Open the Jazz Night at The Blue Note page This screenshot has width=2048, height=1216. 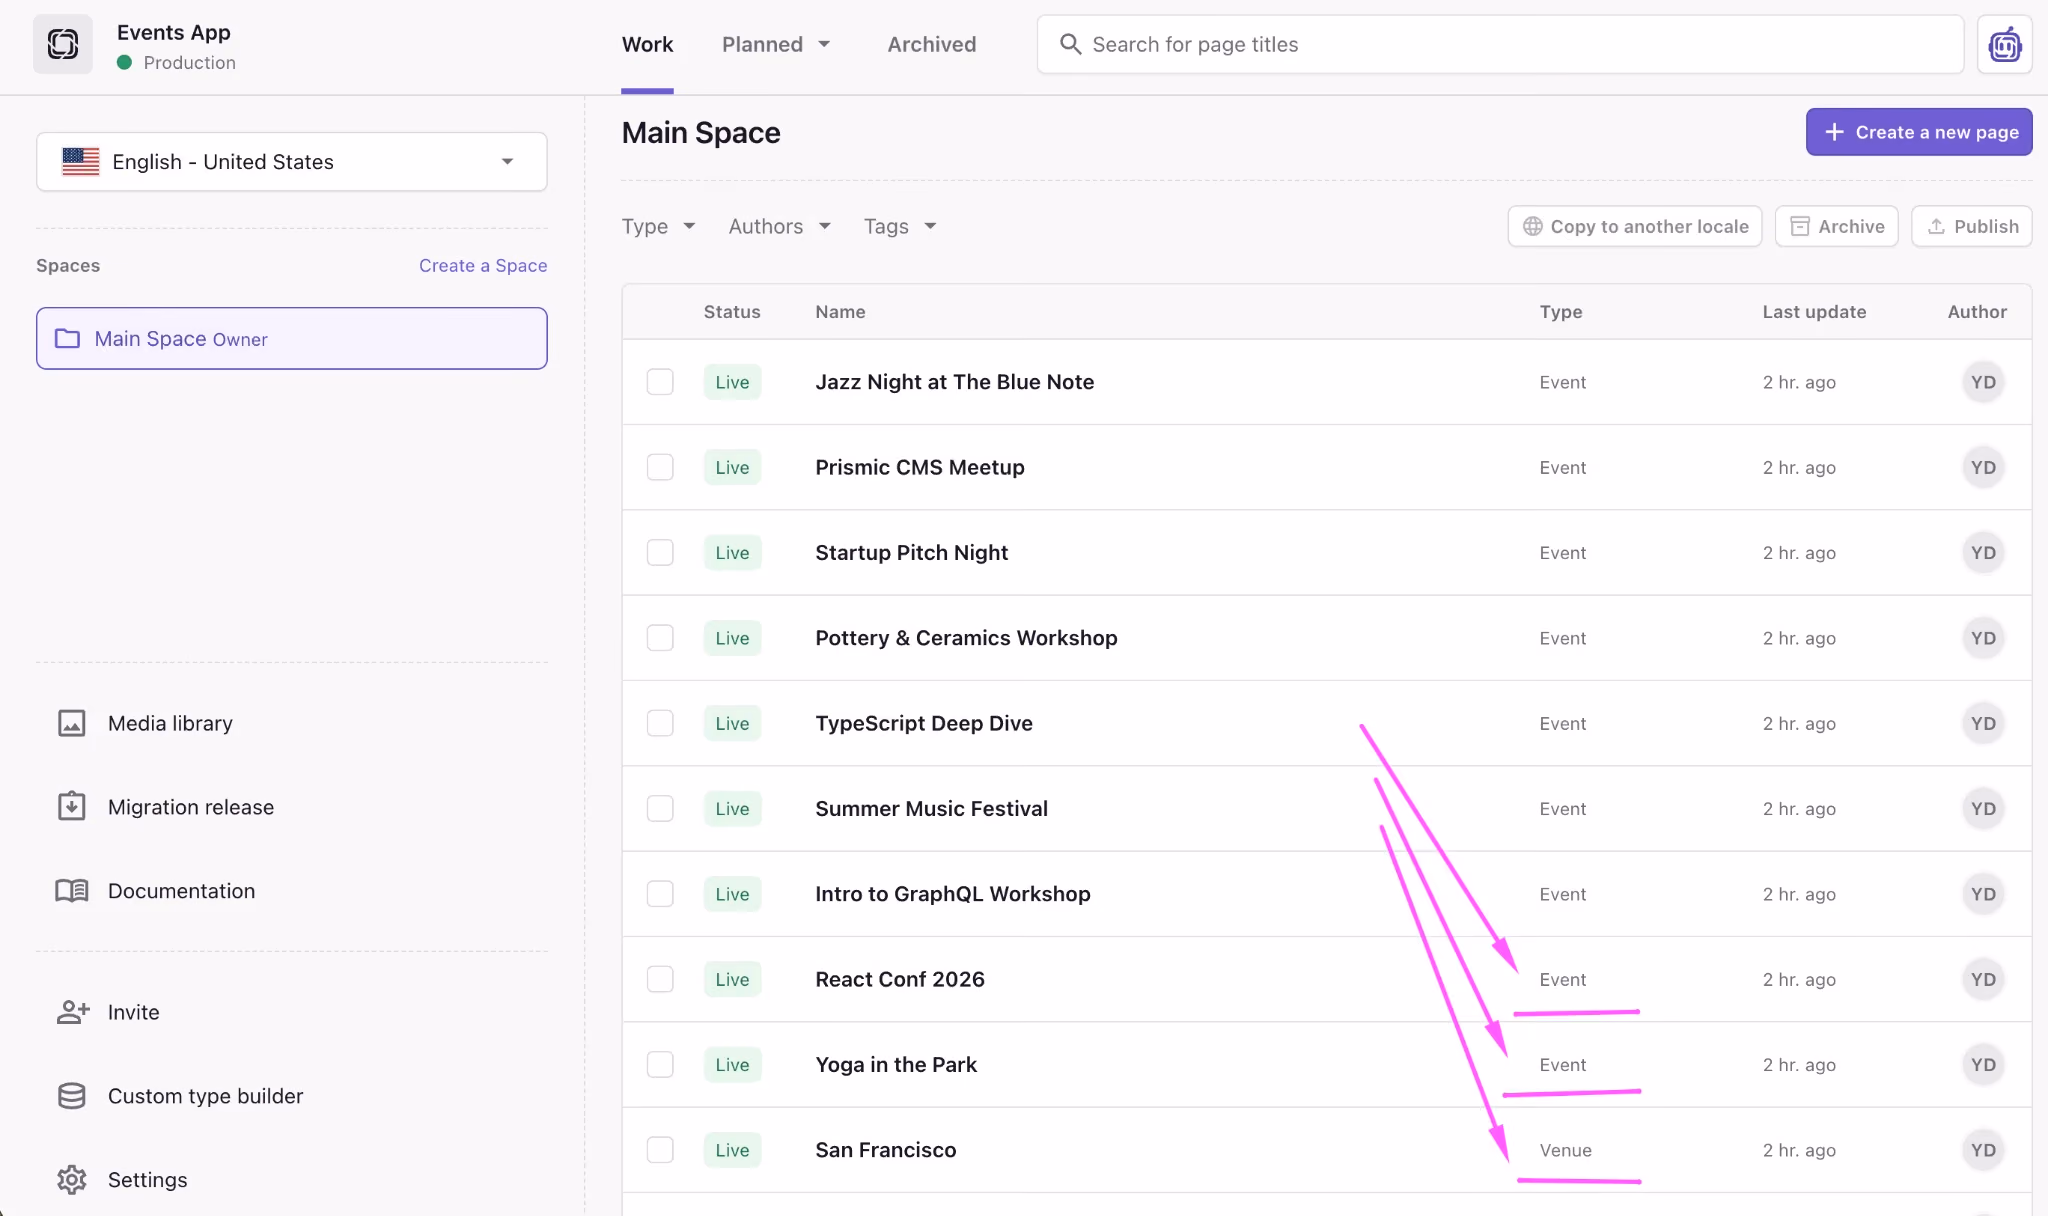coord(954,382)
